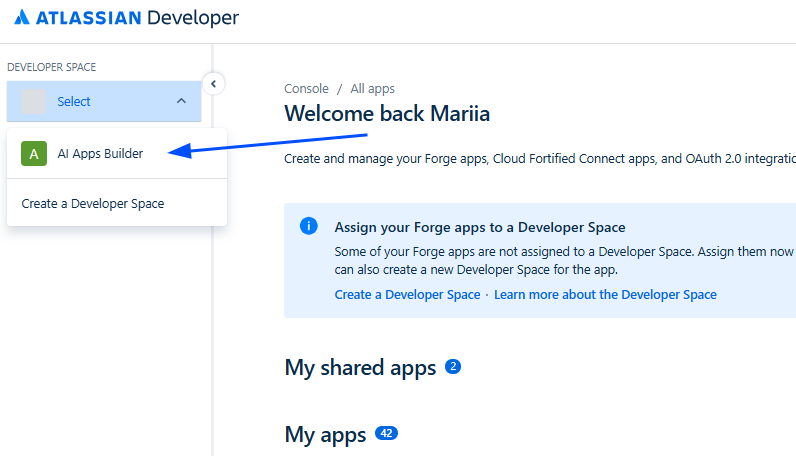Click the Welcome back Mariia heading
Screen dimensions: 796x456
(387, 113)
